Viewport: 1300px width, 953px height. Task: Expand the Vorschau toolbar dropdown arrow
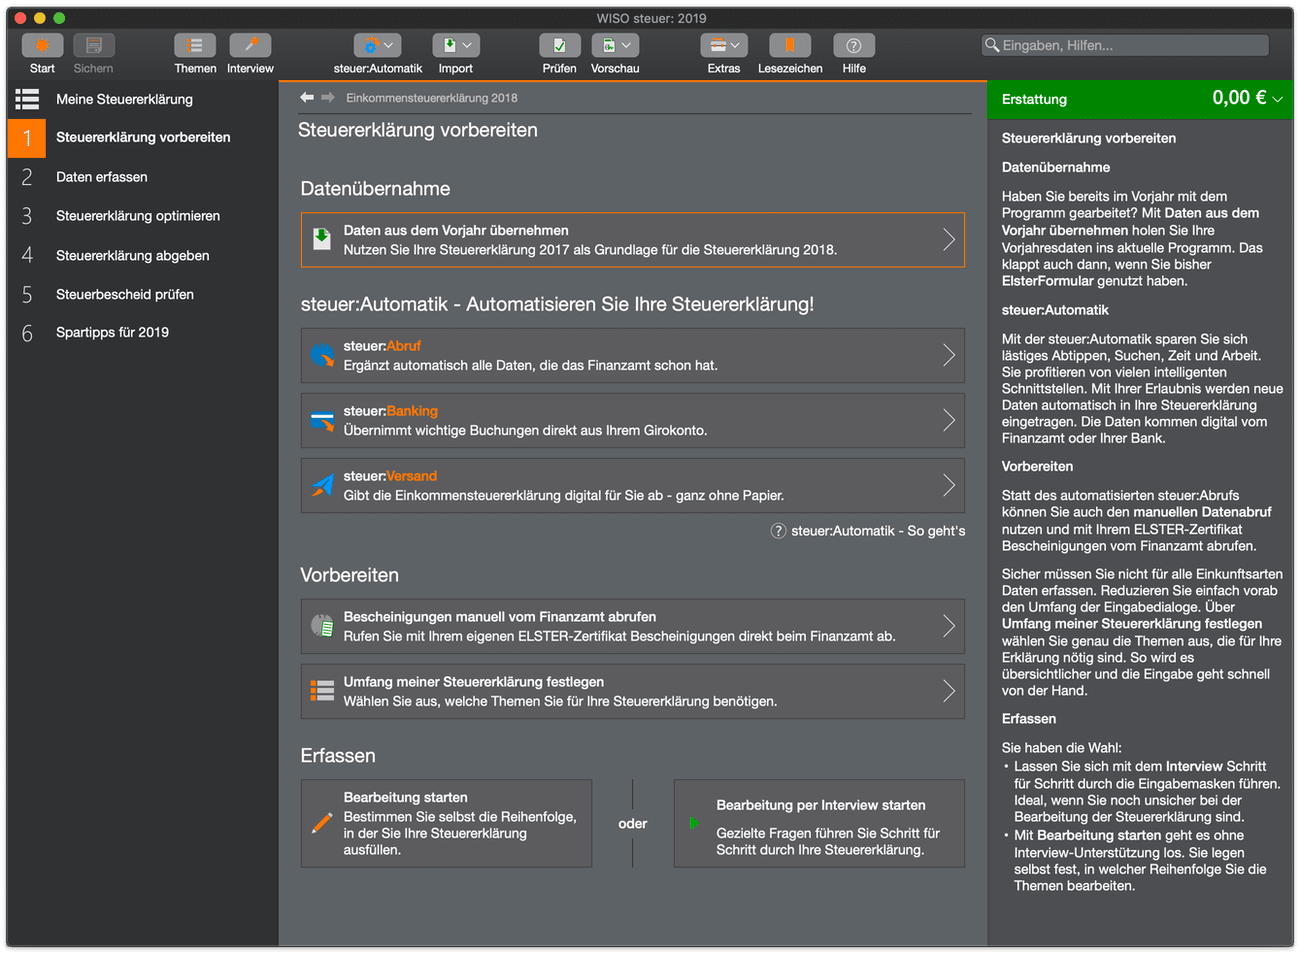tap(626, 45)
